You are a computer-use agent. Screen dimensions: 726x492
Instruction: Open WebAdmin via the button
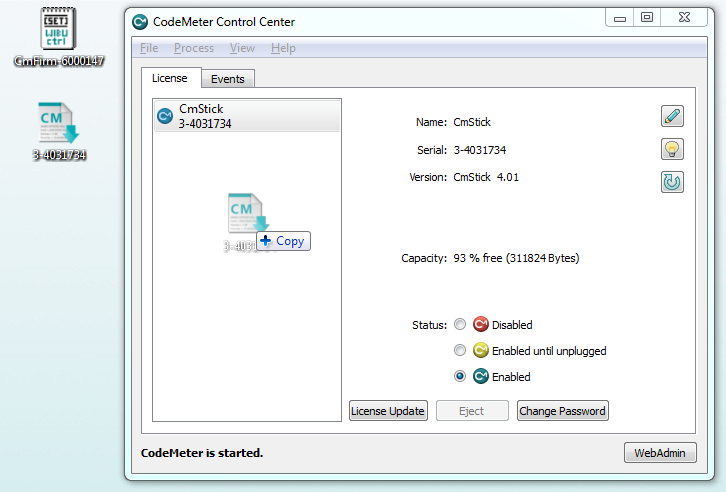[660, 453]
